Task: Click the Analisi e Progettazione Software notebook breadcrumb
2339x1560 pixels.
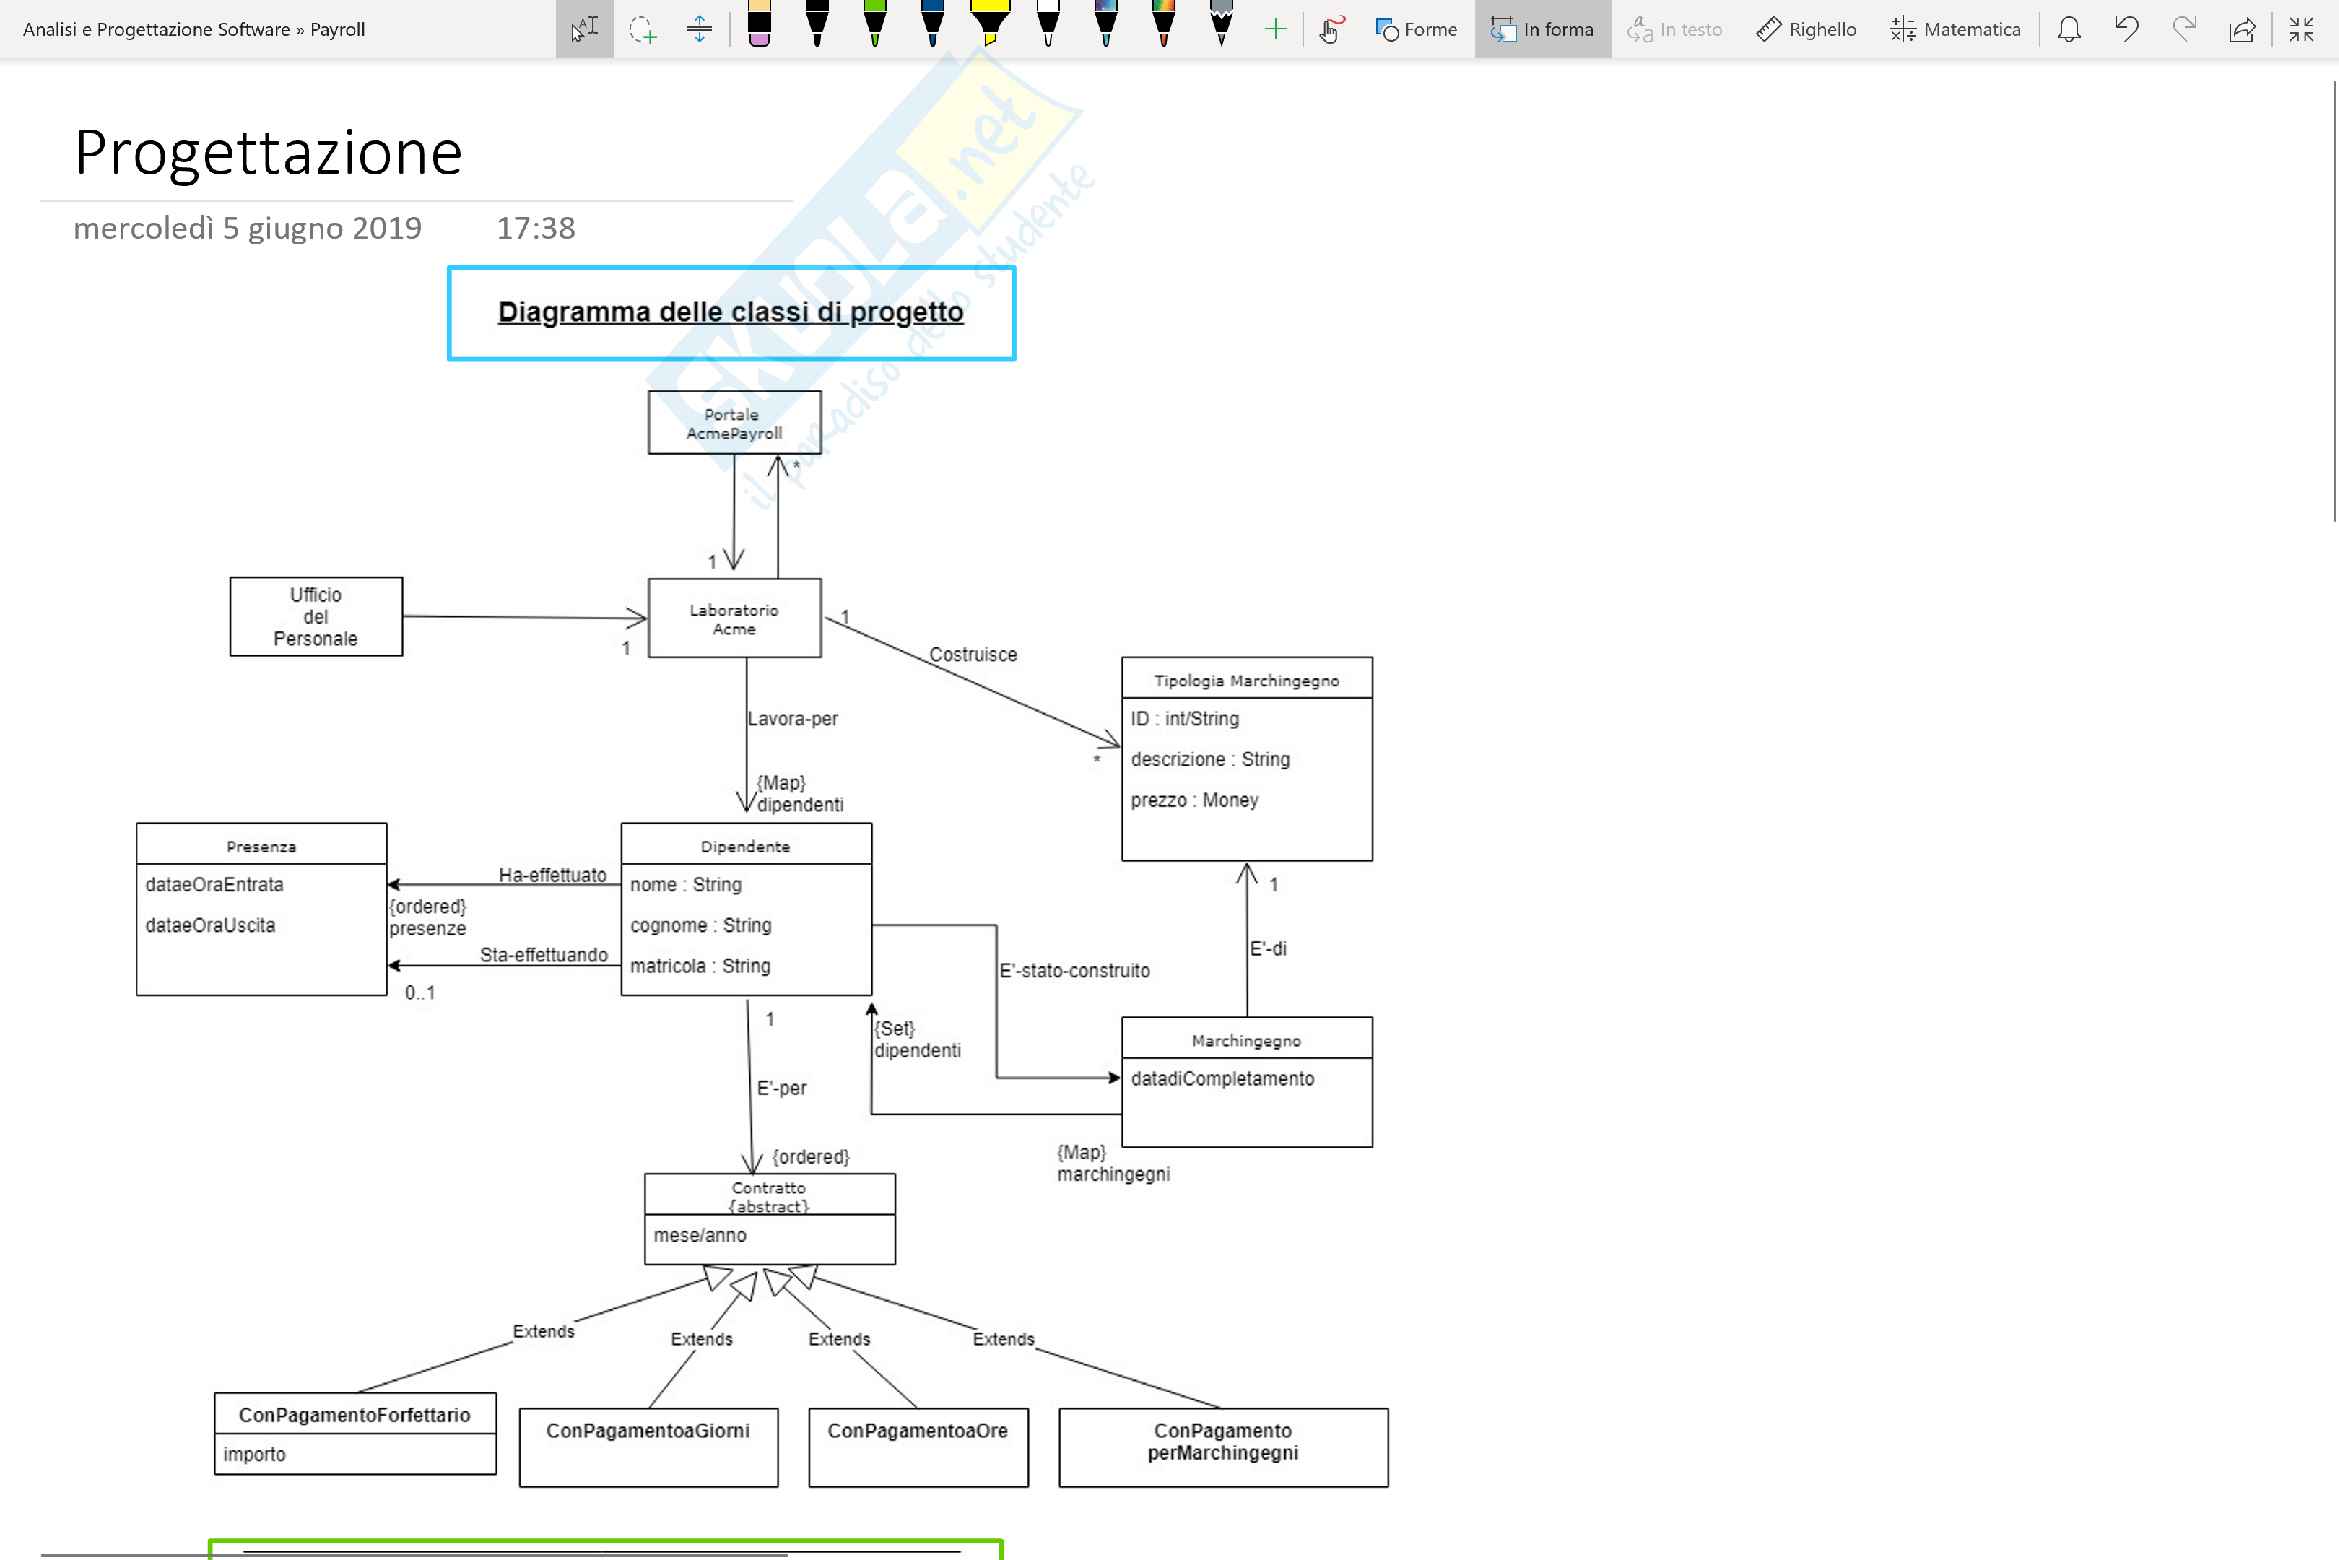Action: [x=156, y=29]
